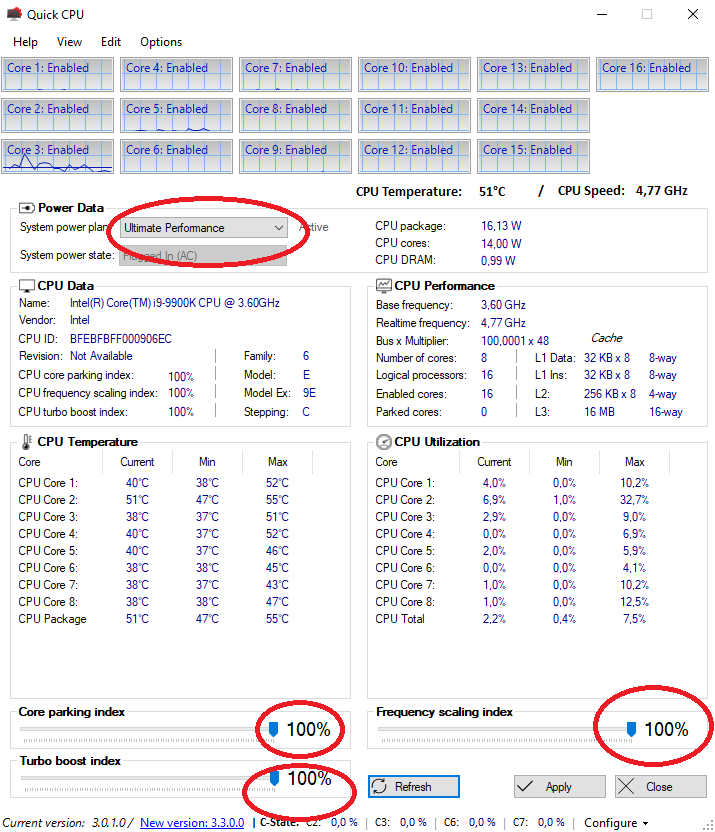Viewport: 715px width, 832px height.
Task: Click the Quick CPU app icon in title bar
Action: [x=14, y=14]
